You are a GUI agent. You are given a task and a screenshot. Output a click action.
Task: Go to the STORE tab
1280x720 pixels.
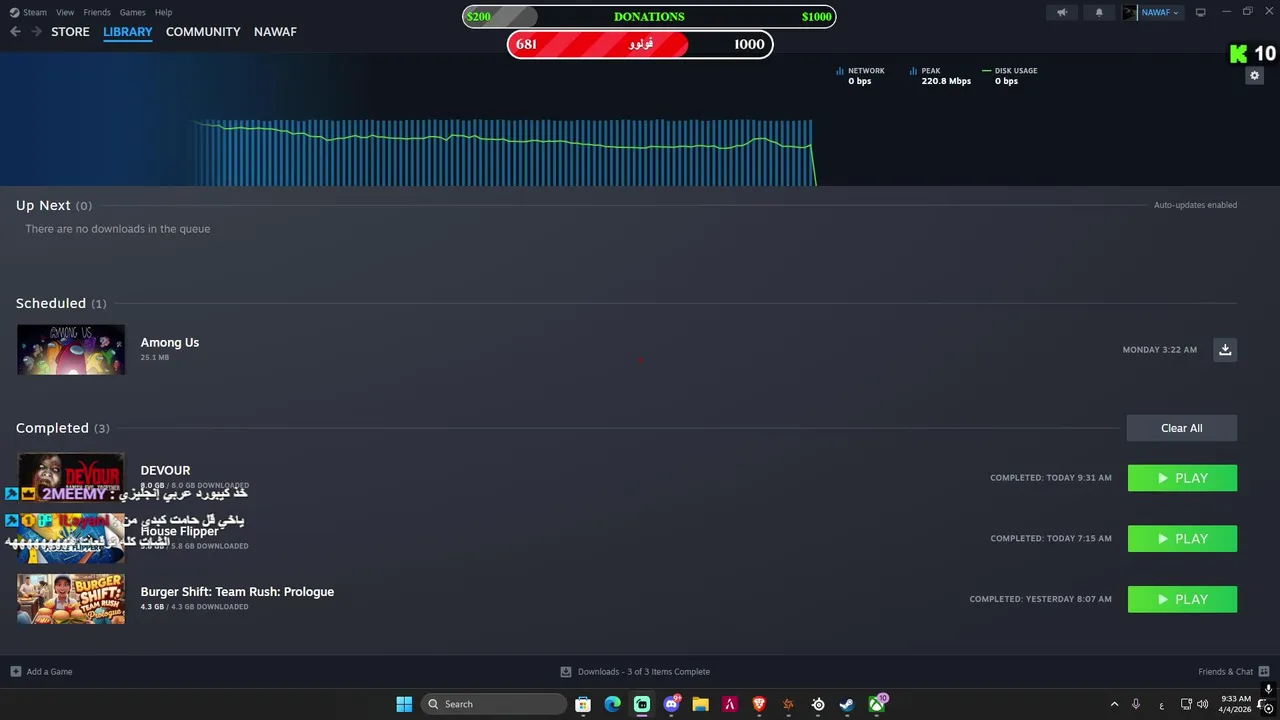tap(70, 32)
